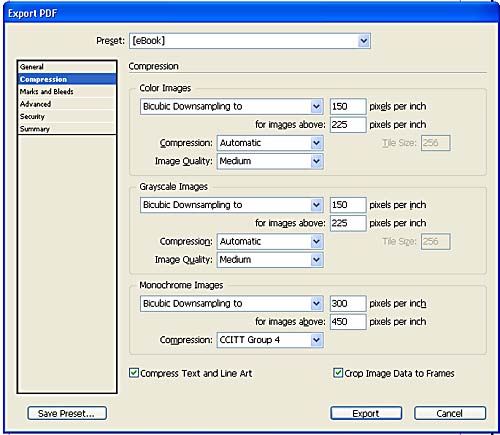Select Compression in the left panel list
The width and height of the screenshot is (500, 435).
[67, 79]
